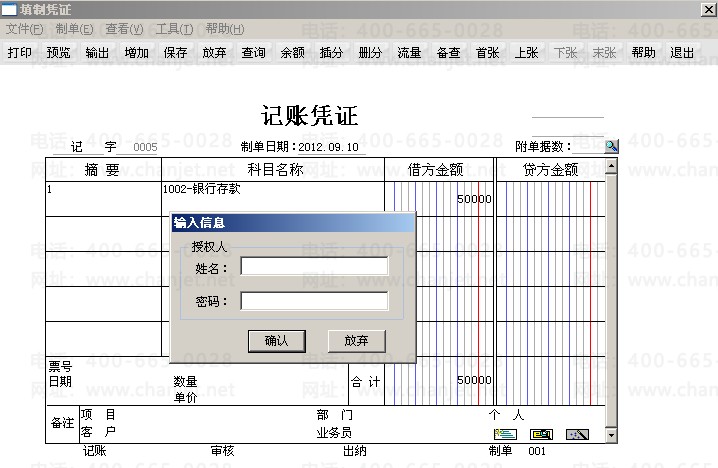Image resolution: width=718 pixels, height=468 pixels.
Task: Click the 查询 toolbar button
Action: (253, 53)
